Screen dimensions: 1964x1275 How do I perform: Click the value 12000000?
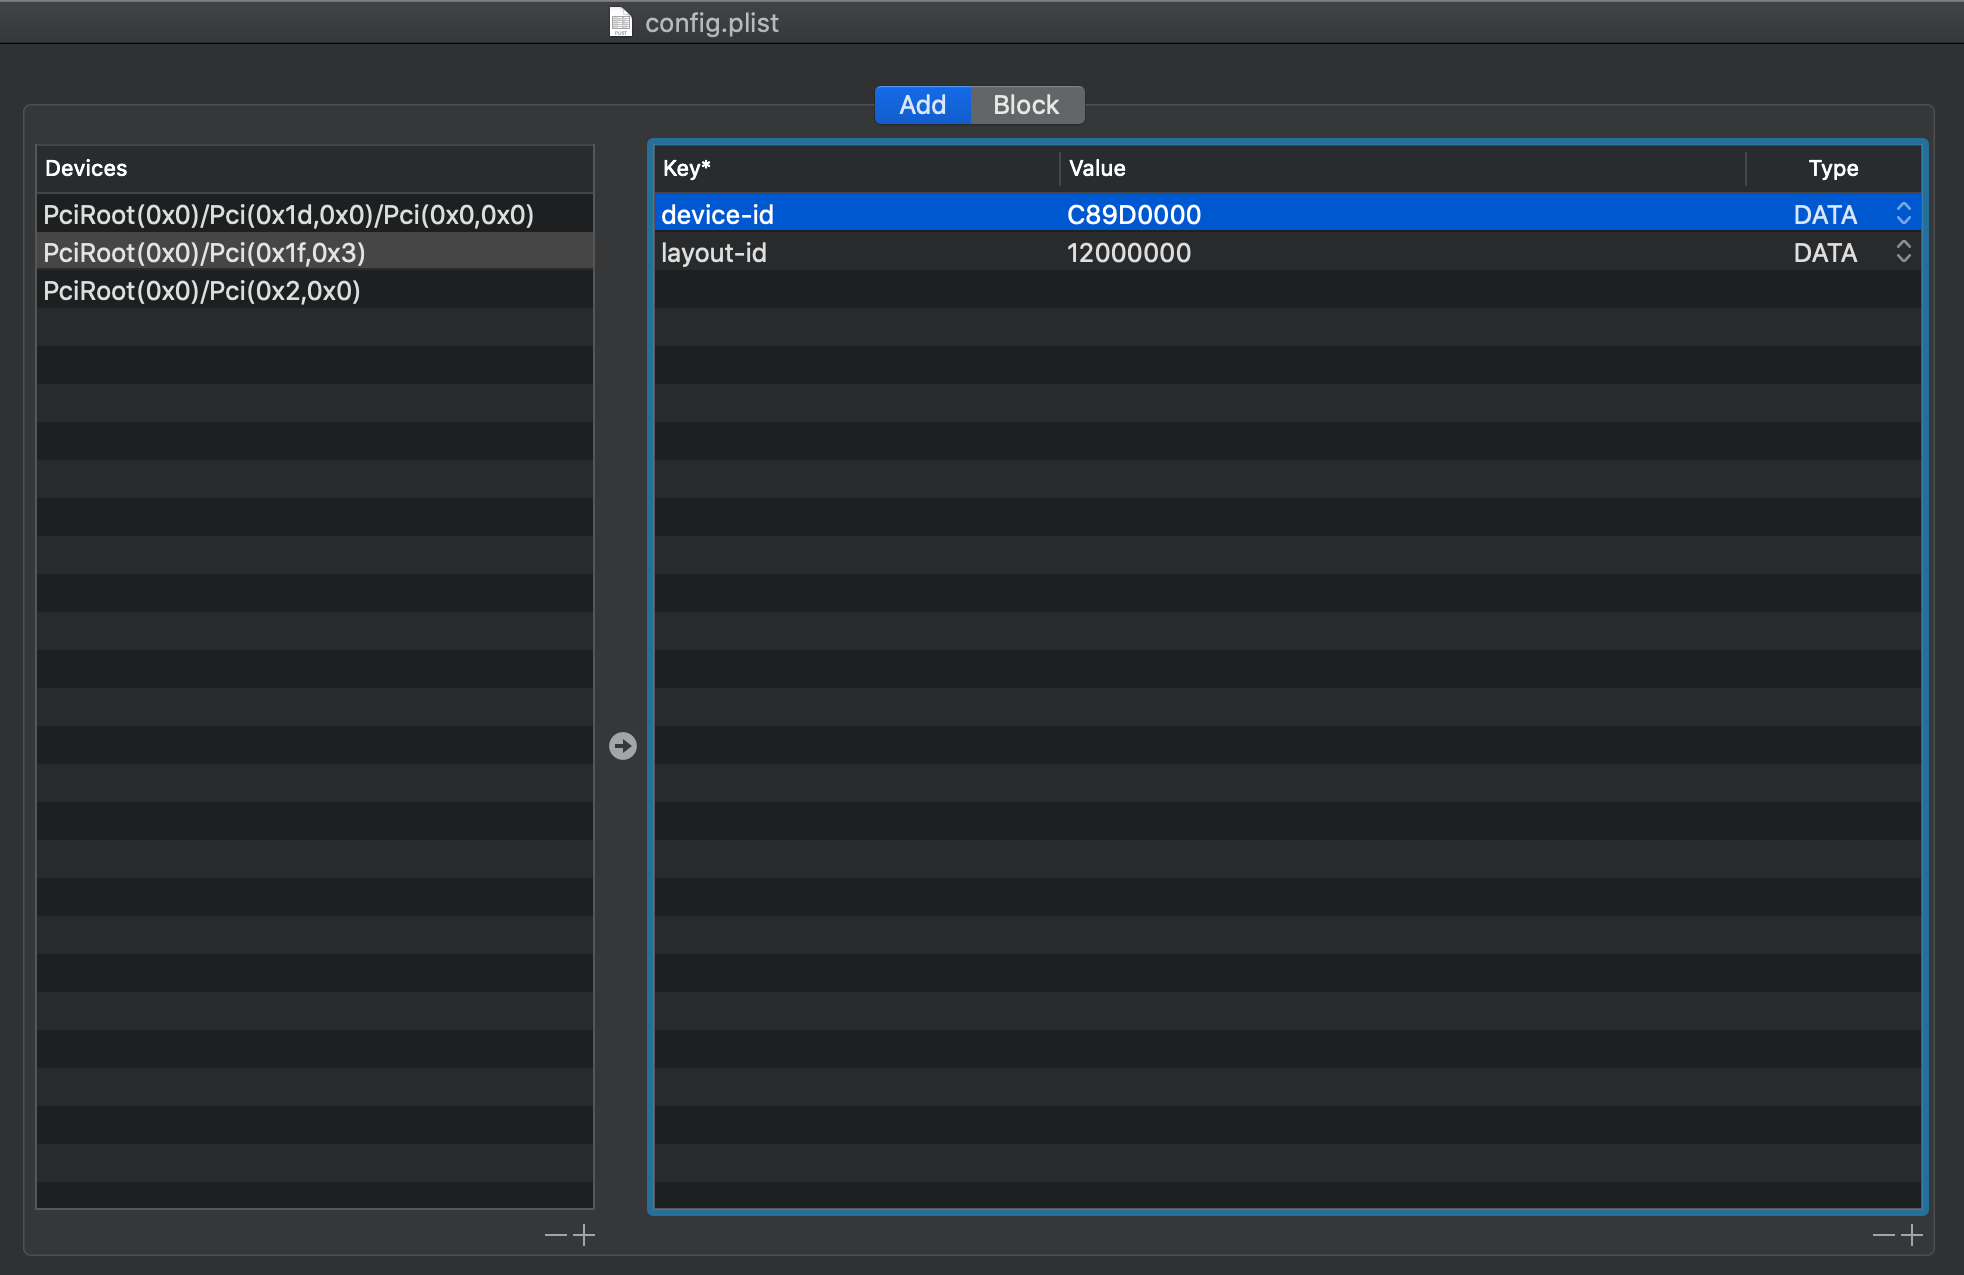pyautogui.click(x=1129, y=252)
